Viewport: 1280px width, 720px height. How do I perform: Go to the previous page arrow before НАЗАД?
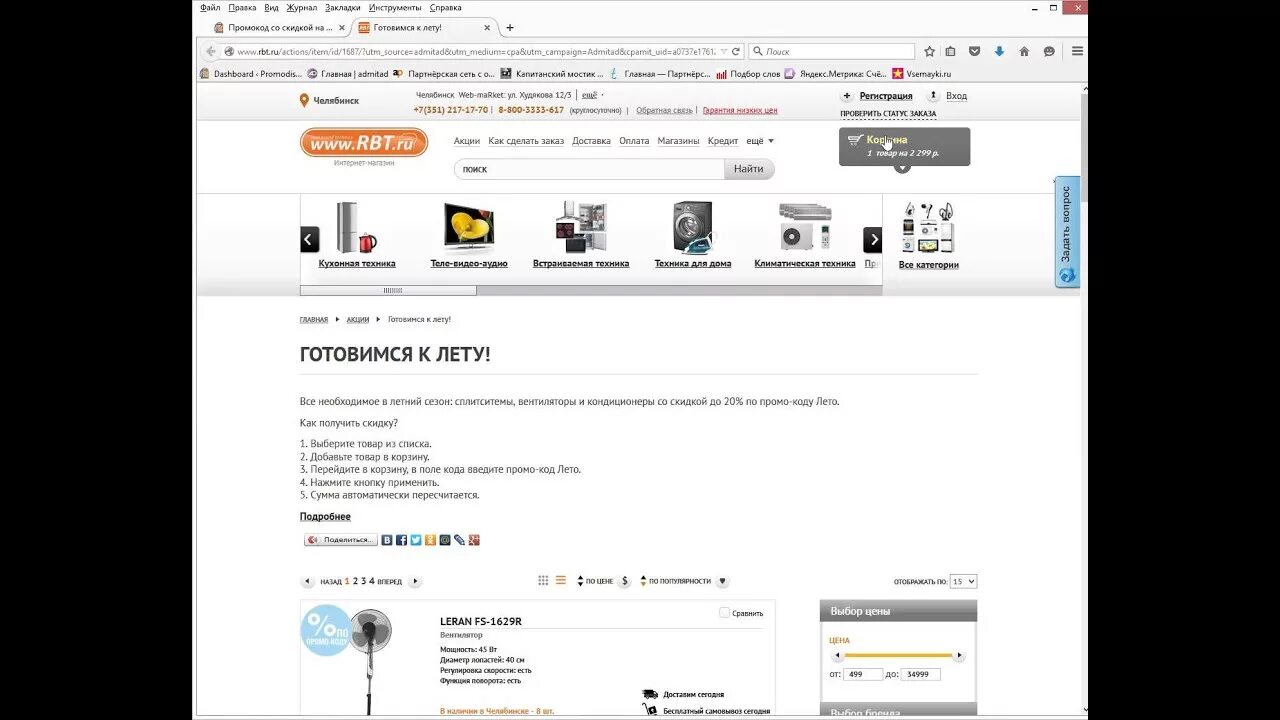308,581
